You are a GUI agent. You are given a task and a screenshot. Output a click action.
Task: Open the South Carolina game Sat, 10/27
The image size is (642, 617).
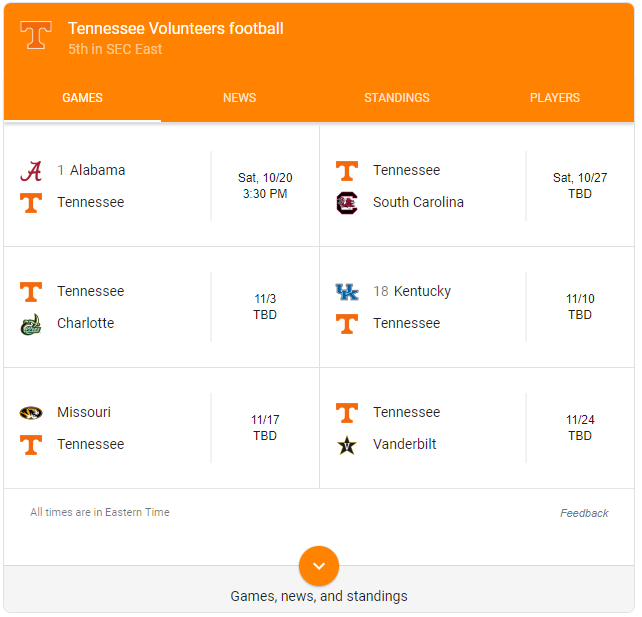[x=478, y=187]
